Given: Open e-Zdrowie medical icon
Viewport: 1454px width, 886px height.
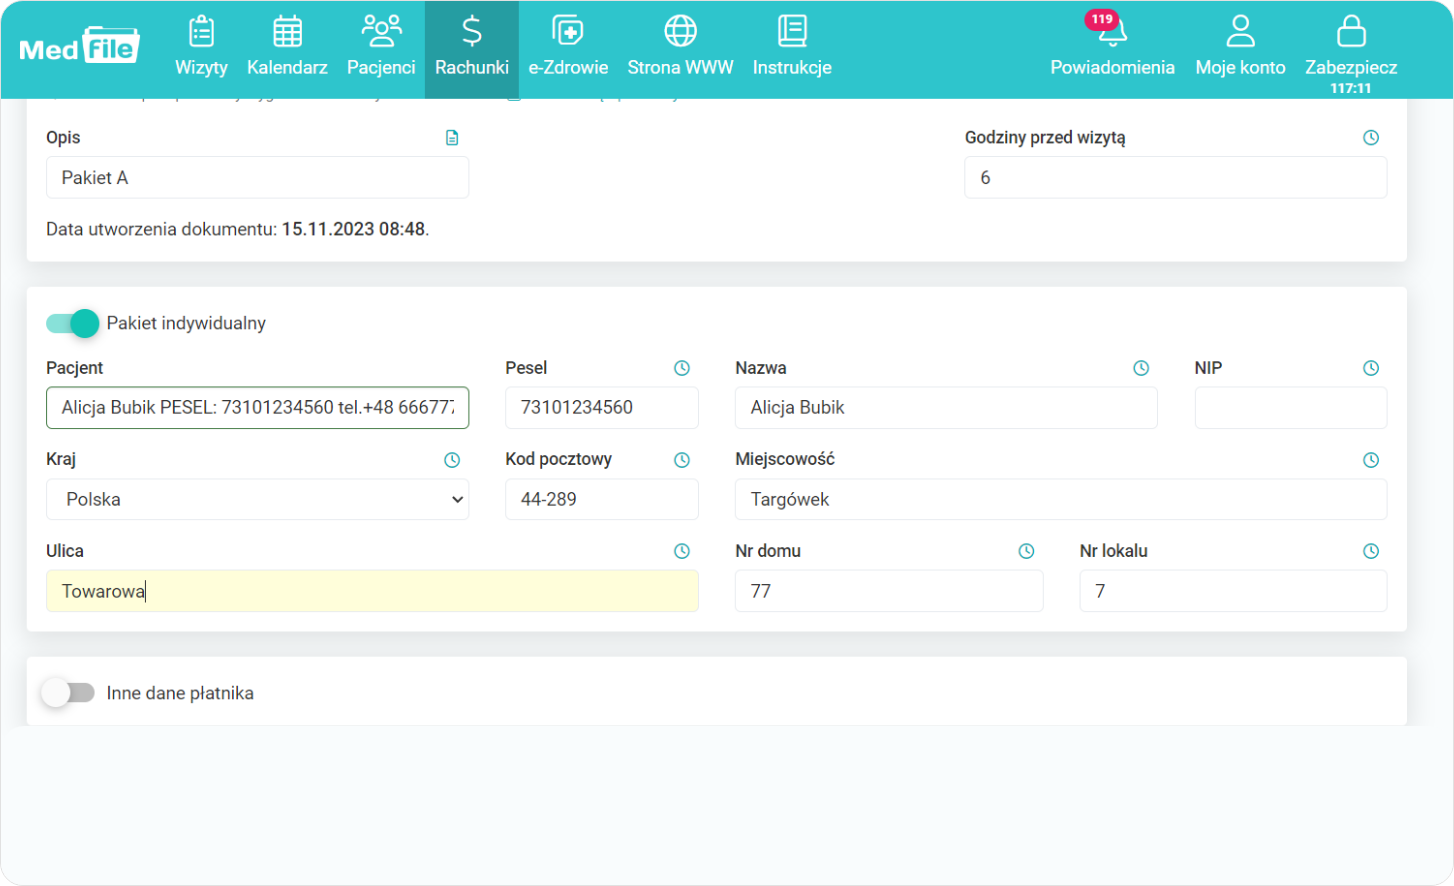Looking at the screenshot, I should coord(568,31).
